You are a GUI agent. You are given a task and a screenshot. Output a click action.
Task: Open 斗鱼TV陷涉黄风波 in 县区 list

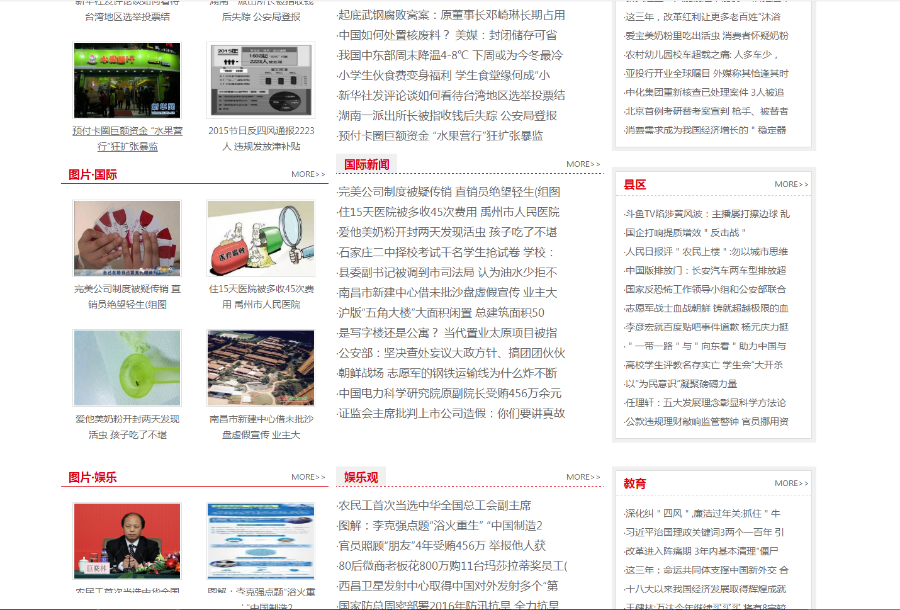[707, 214]
